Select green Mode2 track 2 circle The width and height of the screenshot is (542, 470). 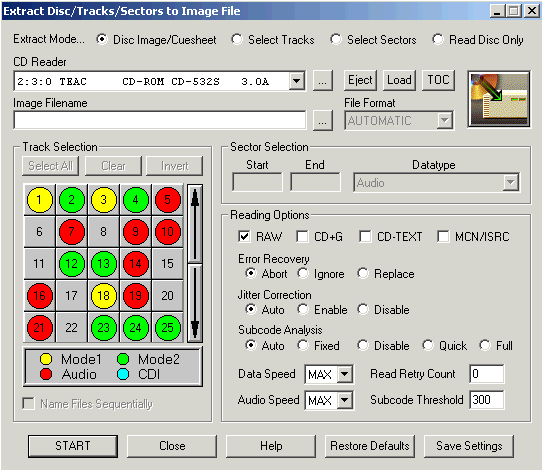click(x=72, y=200)
